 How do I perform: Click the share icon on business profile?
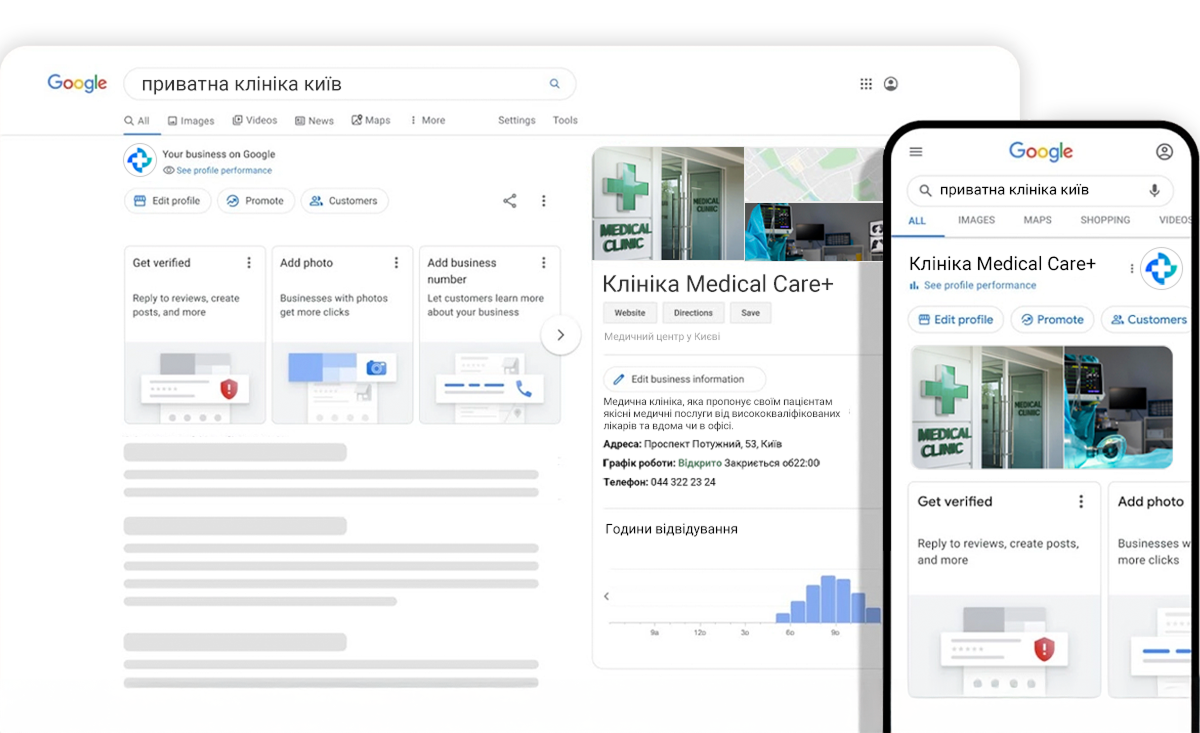coord(510,201)
